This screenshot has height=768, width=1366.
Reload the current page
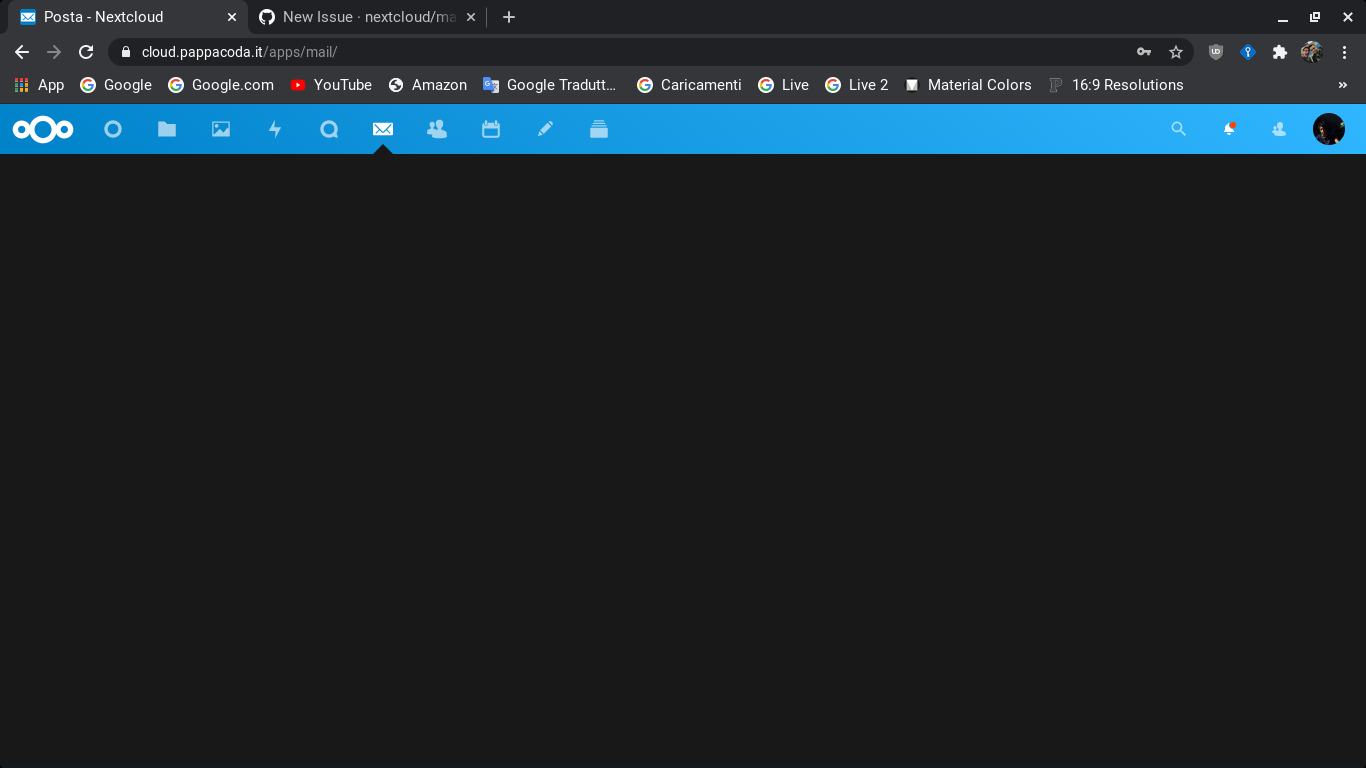click(x=86, y=52)
